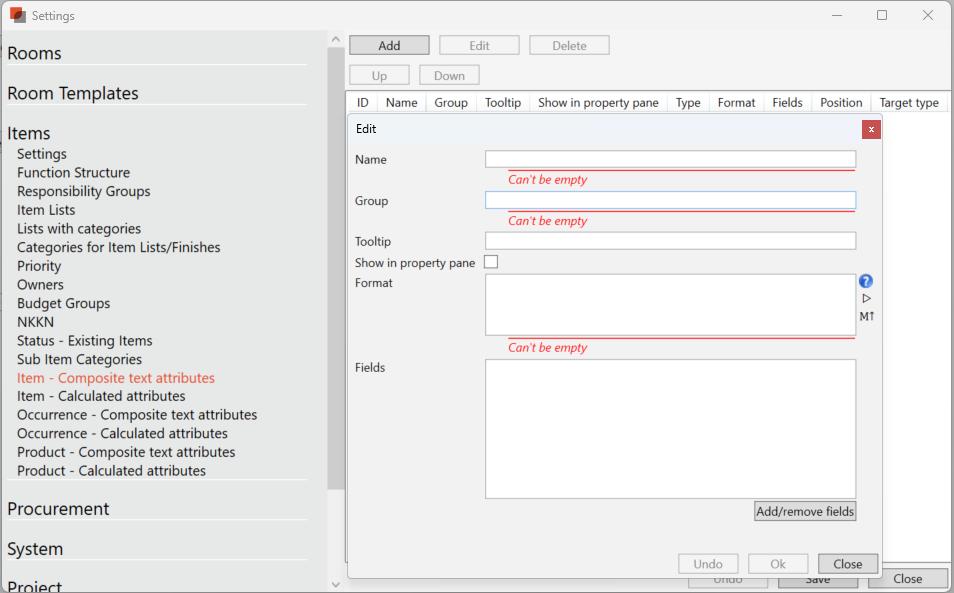
Task: Click the blue help icon beside Format
Action: point(866,282)
